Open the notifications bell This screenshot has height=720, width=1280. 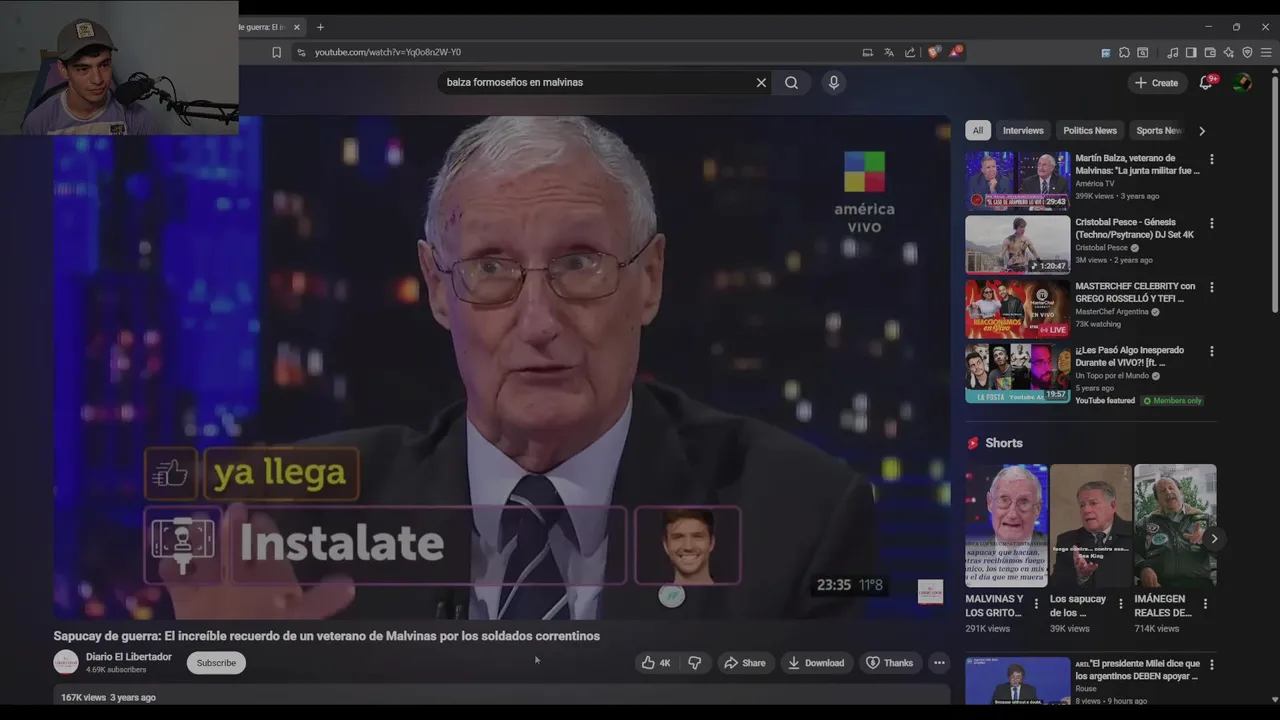click(1206, 83)
